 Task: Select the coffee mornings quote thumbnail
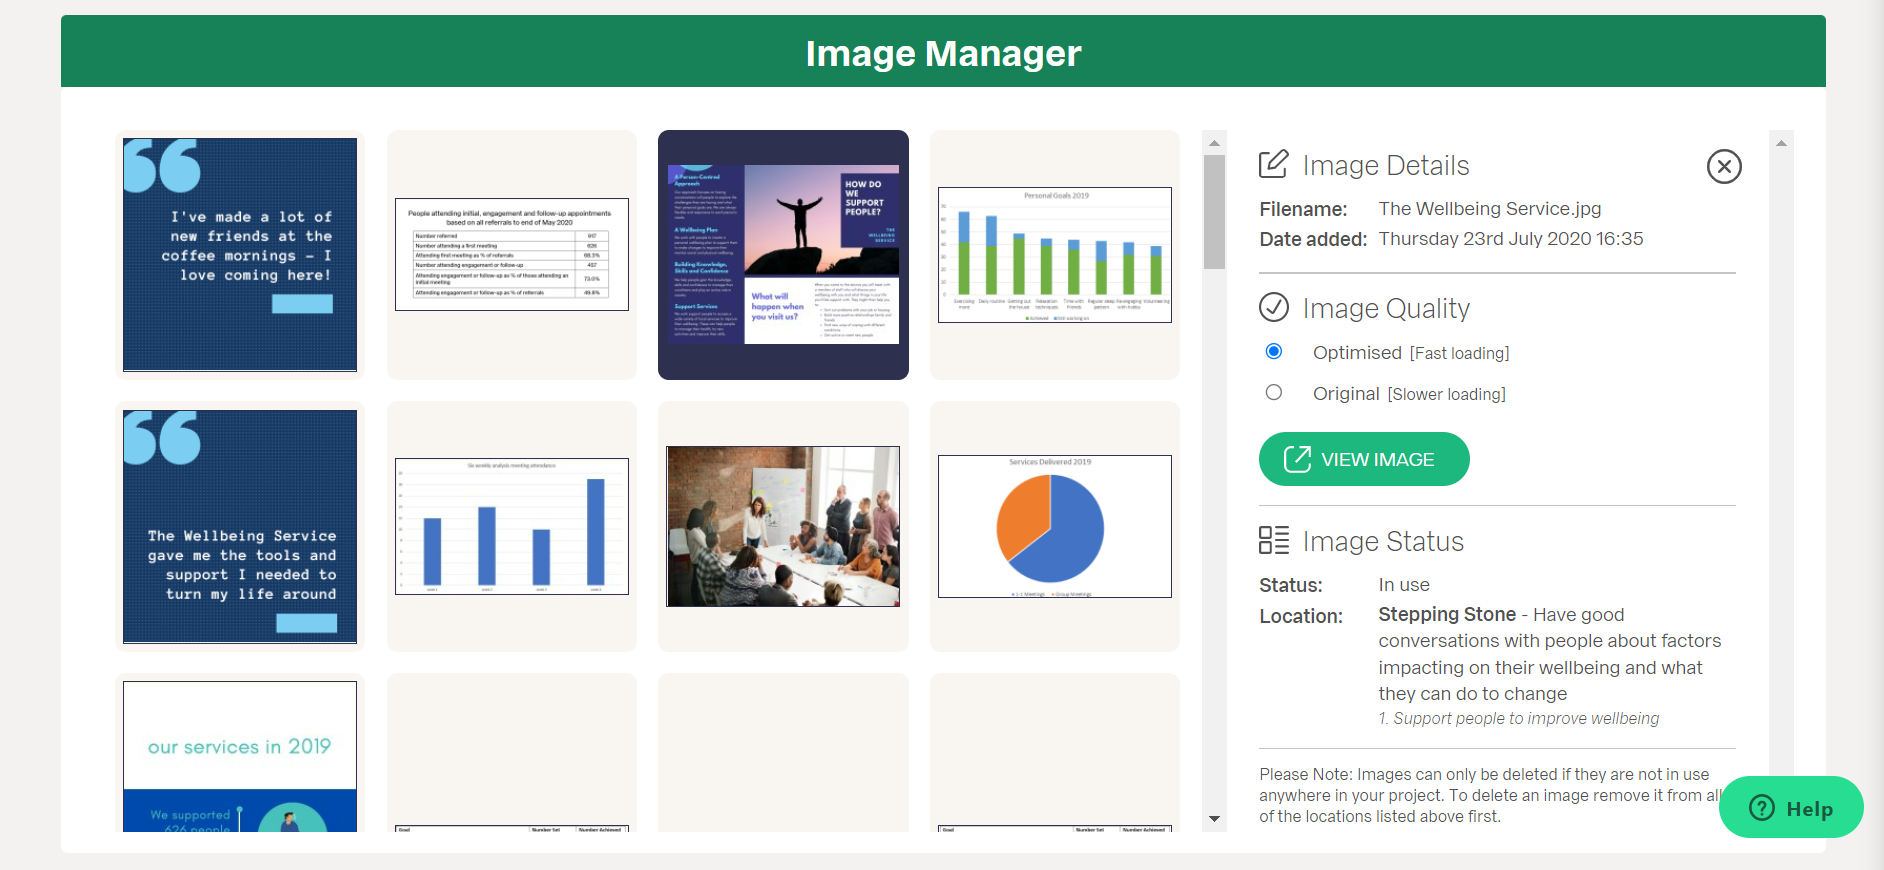click(240, 255)
